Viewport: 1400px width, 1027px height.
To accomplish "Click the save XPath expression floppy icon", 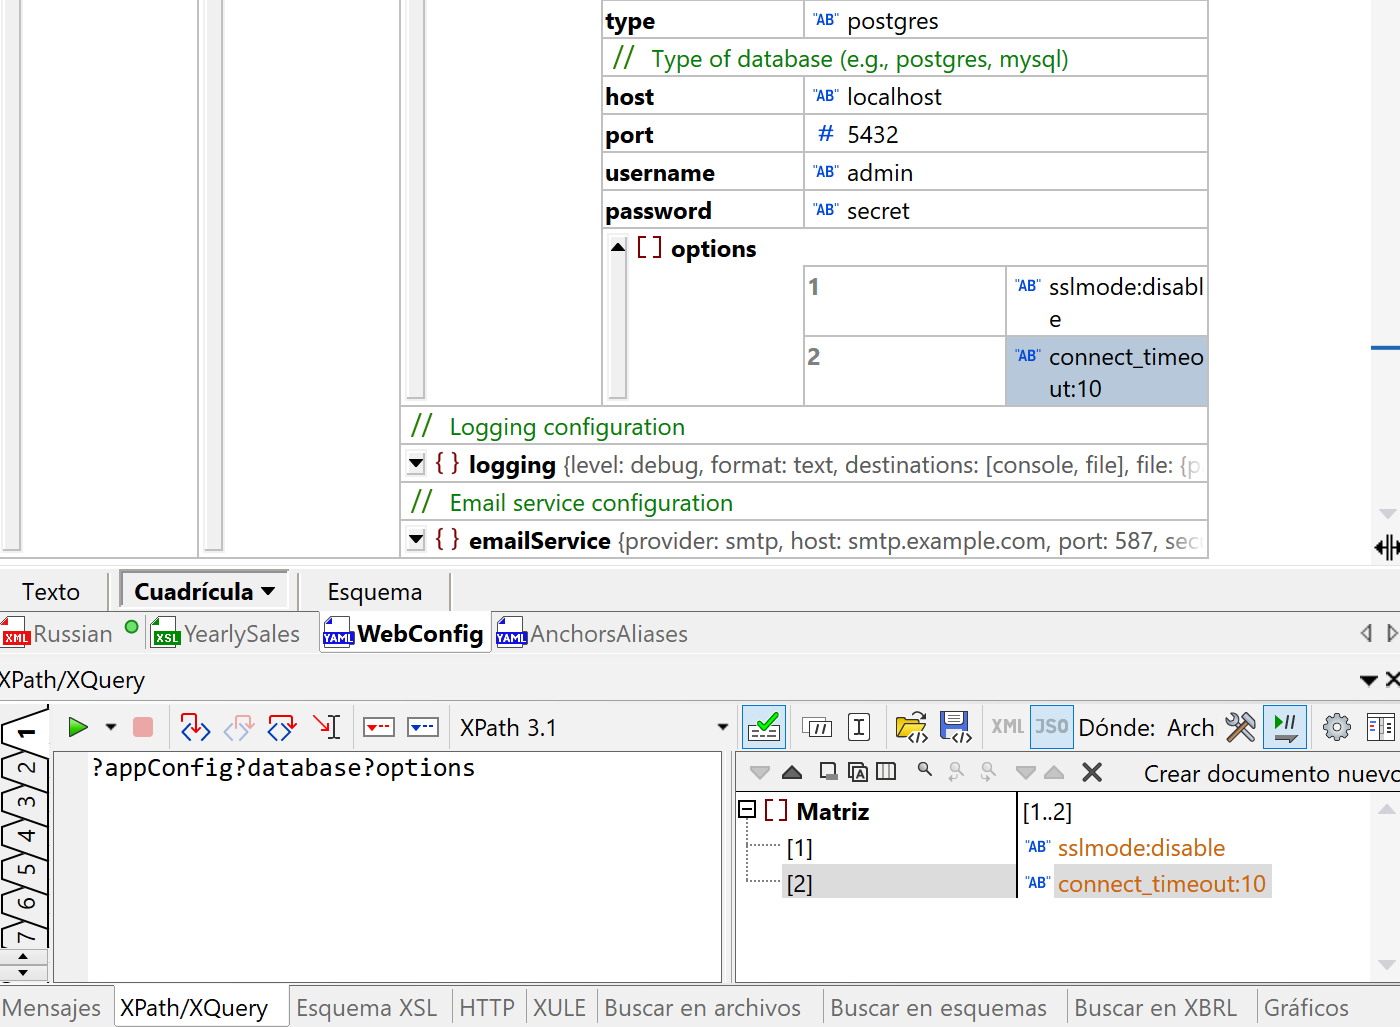I will click(x=955, y=727).
